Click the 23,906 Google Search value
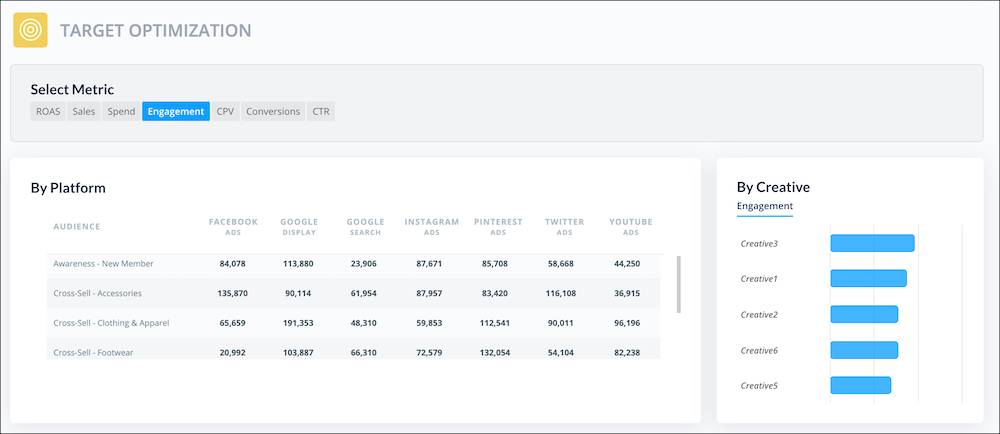Viewport: 1000px width, 434px height. [x=364, y=264]
